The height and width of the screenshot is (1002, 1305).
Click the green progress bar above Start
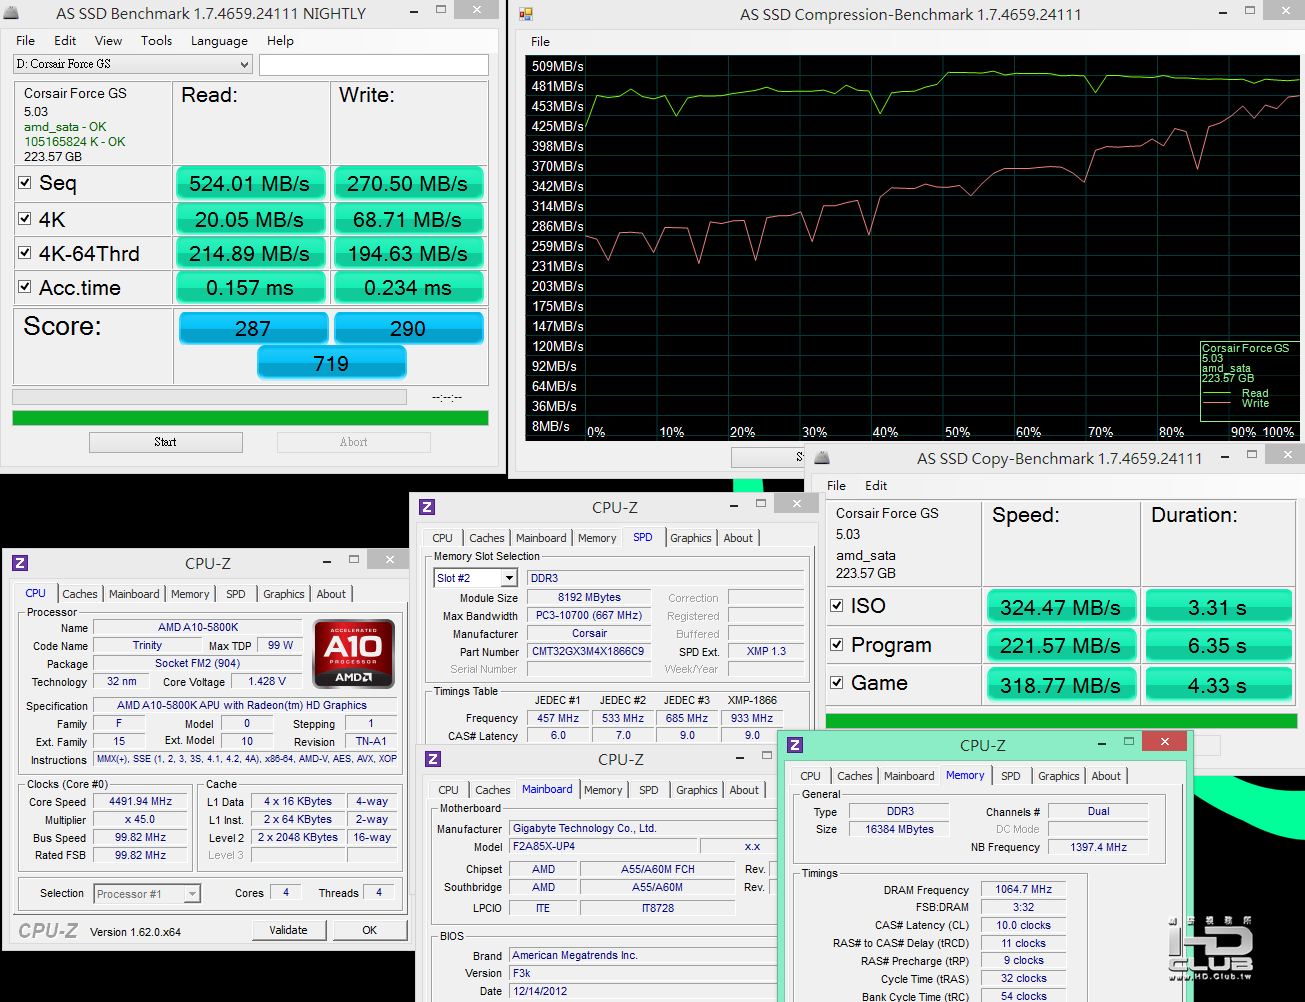coord(250,418)
